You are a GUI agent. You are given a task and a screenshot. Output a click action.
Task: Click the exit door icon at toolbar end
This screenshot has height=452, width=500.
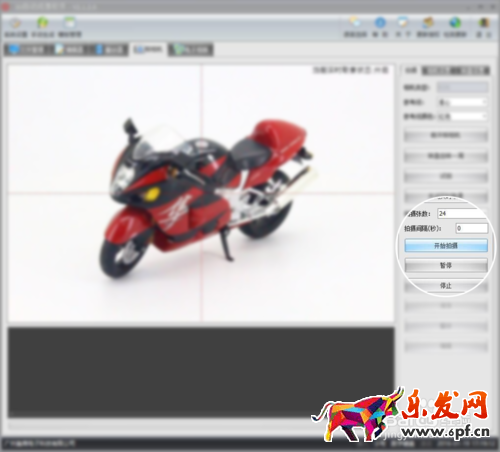click(x=483, y=23)
